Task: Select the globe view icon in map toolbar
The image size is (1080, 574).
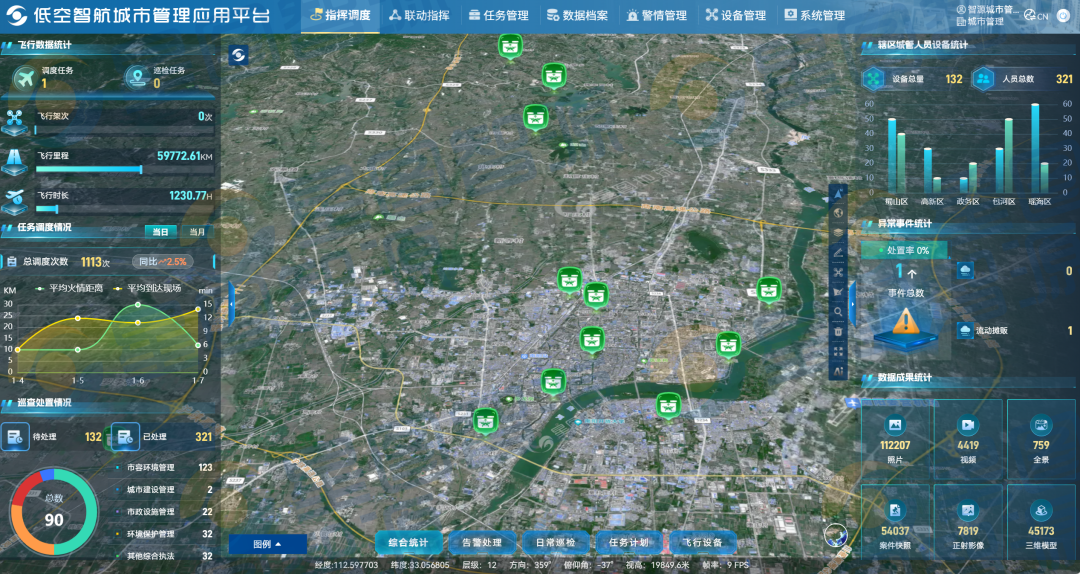Action: tap(838, 213)
